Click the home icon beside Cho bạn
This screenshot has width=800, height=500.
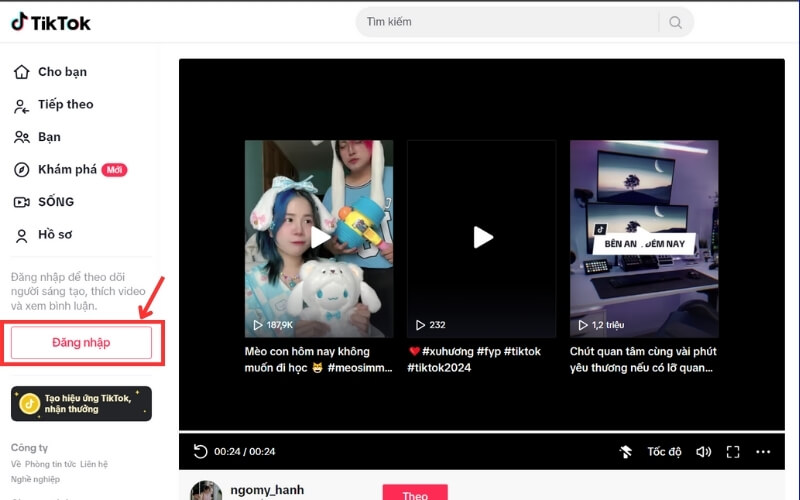pyautogui.click(x=21, y=72)
